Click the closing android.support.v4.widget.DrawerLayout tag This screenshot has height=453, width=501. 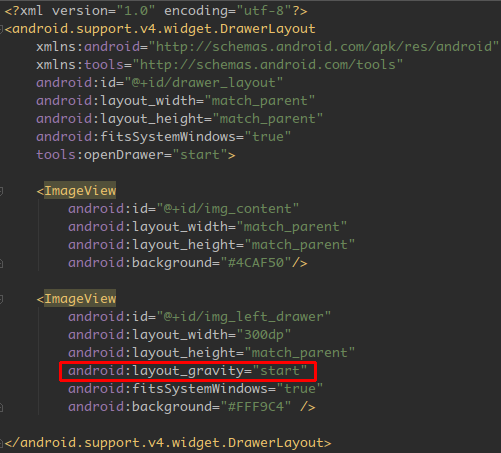point(168,443)
